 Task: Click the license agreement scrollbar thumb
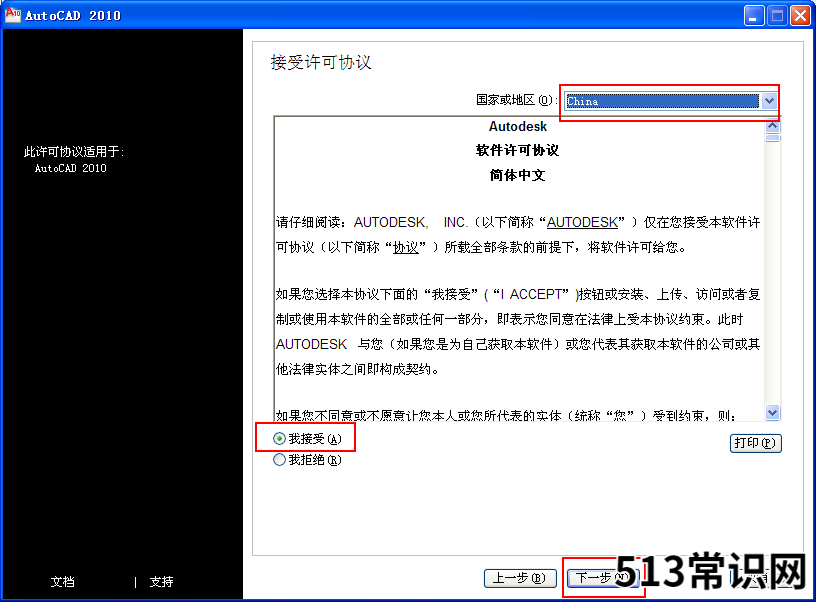pyautogui.click(x=772, y=138)
